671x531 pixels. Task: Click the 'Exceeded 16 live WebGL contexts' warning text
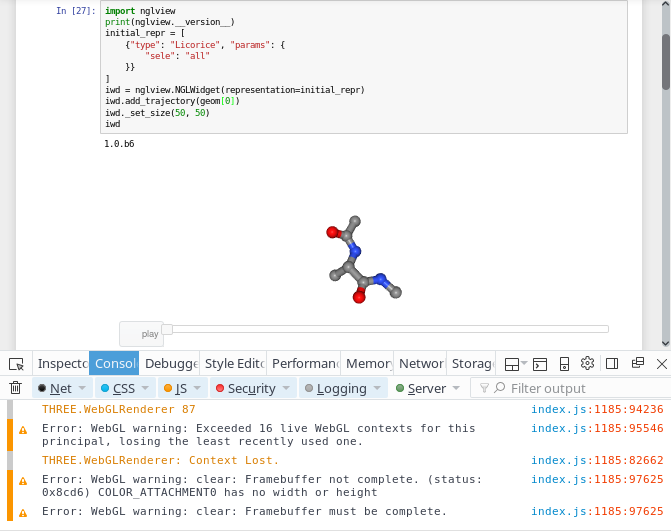[258, 435]
